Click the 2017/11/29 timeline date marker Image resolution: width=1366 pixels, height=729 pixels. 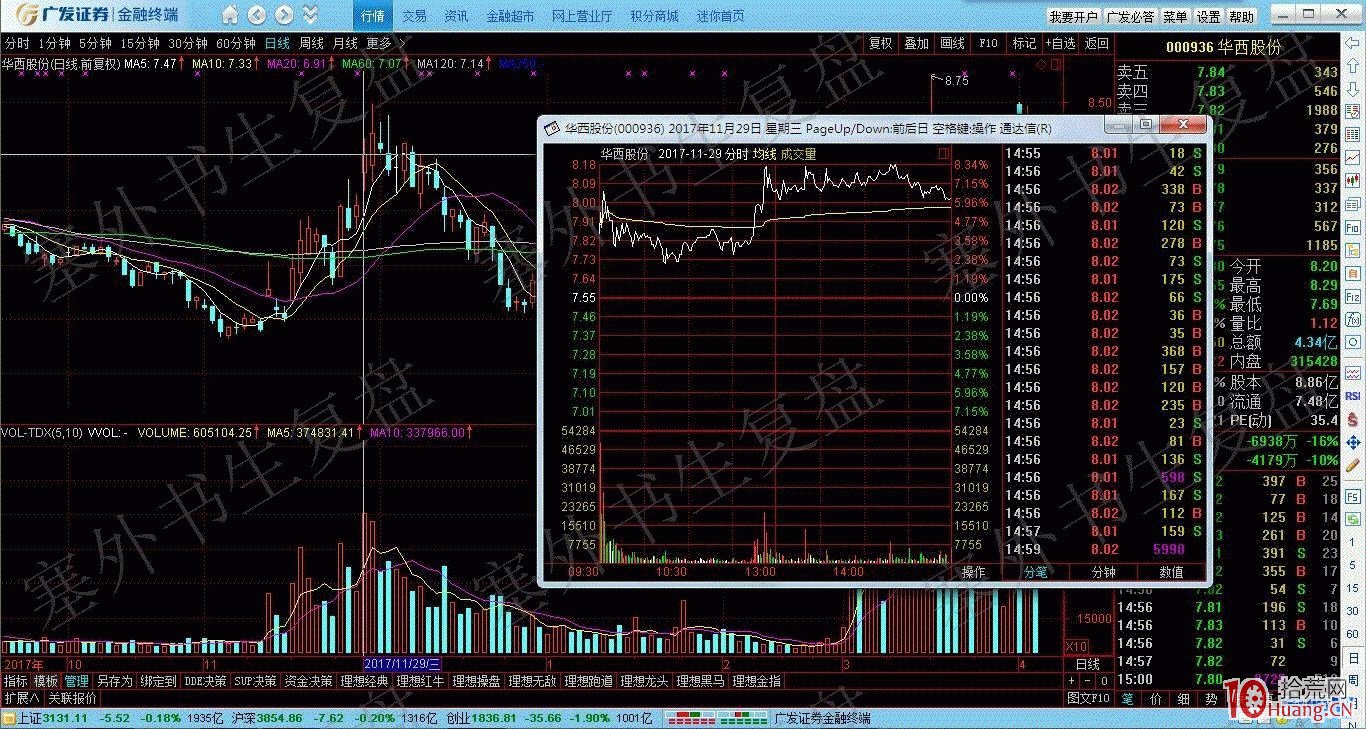[x=403, y=664]
